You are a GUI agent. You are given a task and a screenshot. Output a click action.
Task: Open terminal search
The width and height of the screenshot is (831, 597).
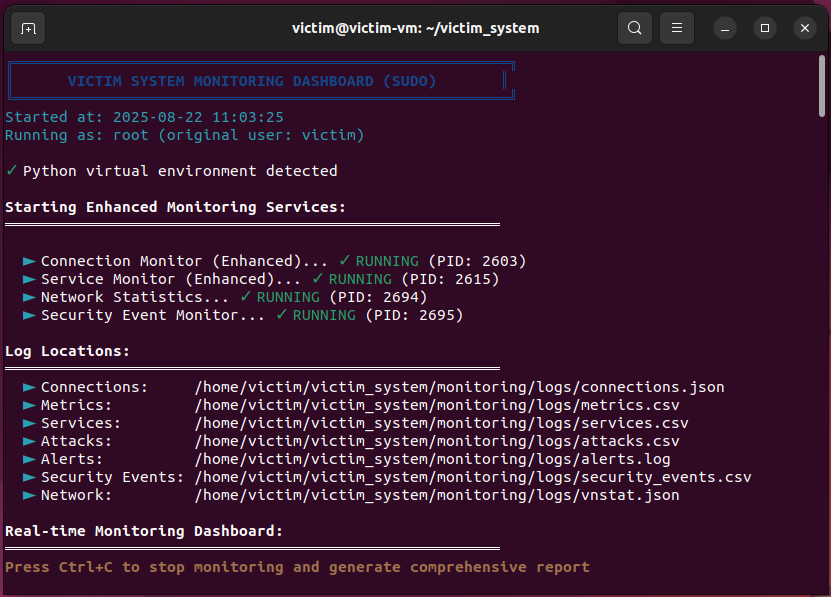[x=634, y=28]
